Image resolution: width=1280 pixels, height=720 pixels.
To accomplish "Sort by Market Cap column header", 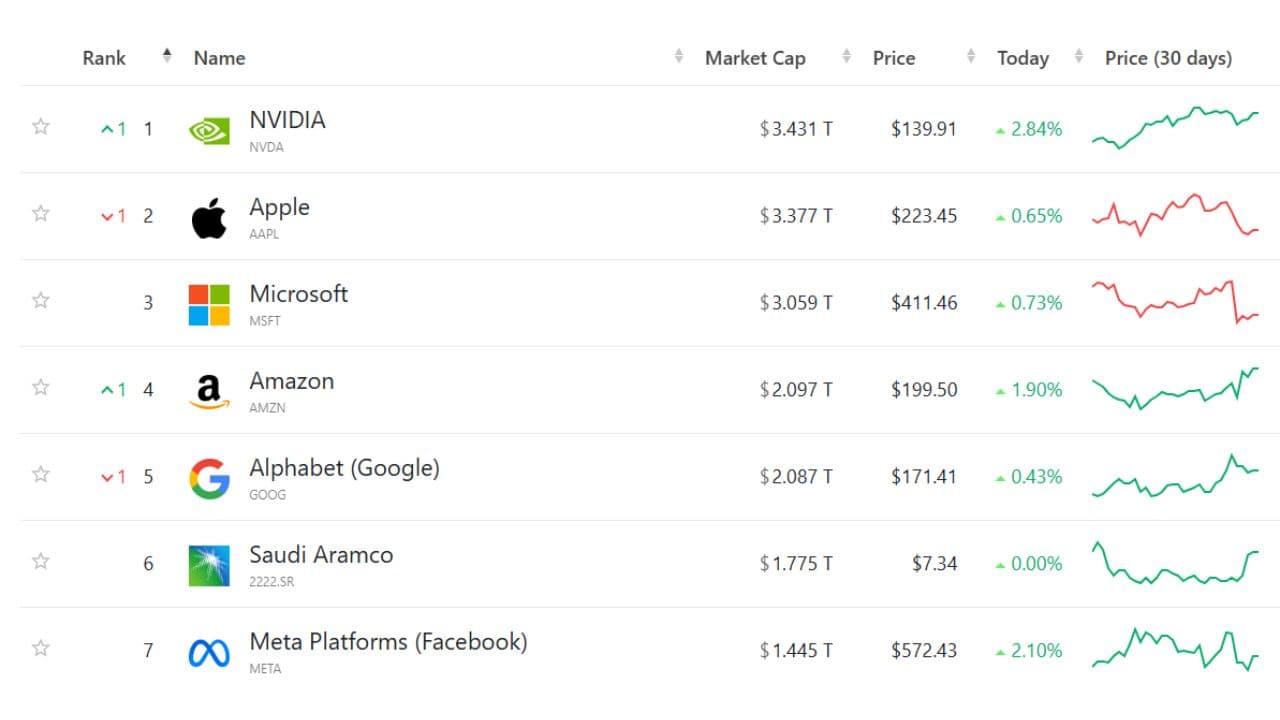I will pos(755,58).
